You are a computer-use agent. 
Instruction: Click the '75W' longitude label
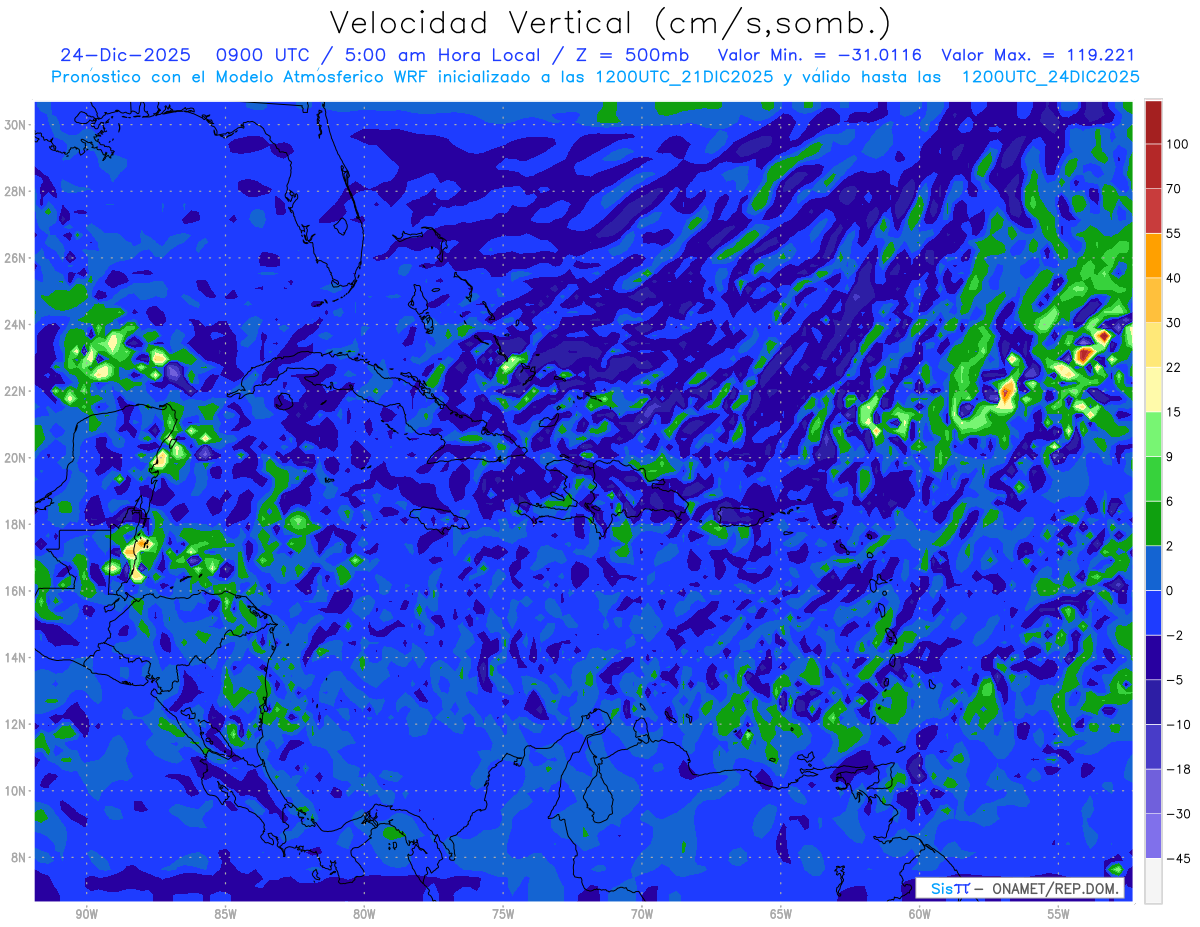pos(503,914)
